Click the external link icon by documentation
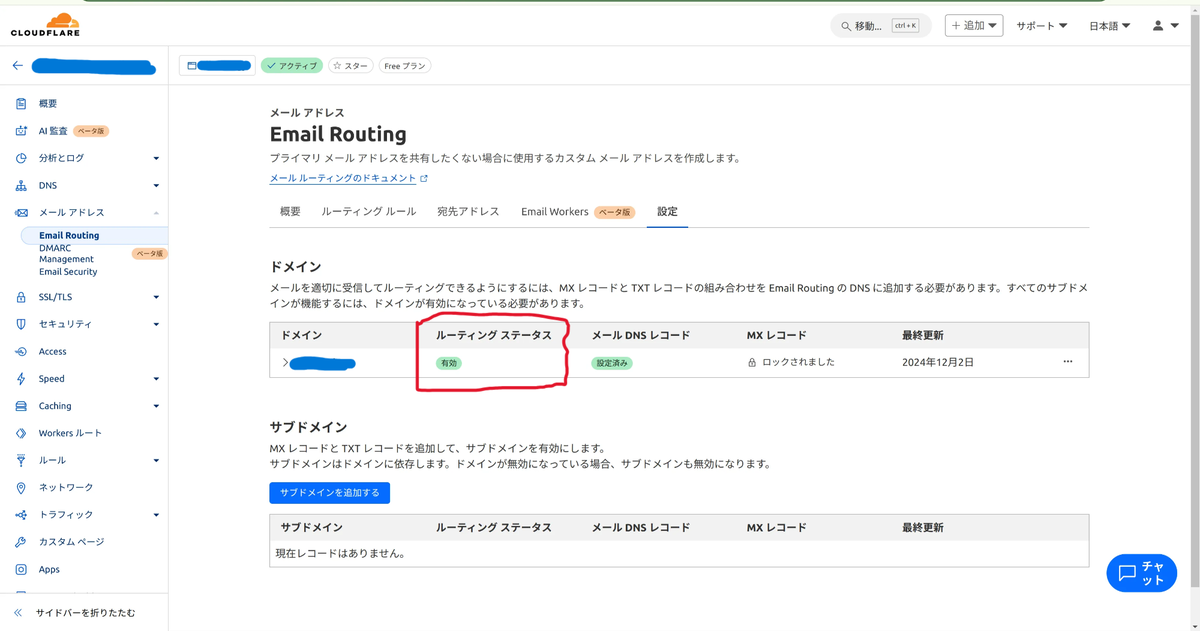This screenshot has height=631, width=1200. click(424, 179)
